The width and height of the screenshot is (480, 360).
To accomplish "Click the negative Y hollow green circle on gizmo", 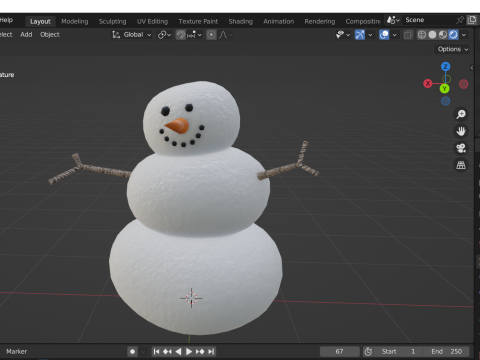I will coord(447,79).
